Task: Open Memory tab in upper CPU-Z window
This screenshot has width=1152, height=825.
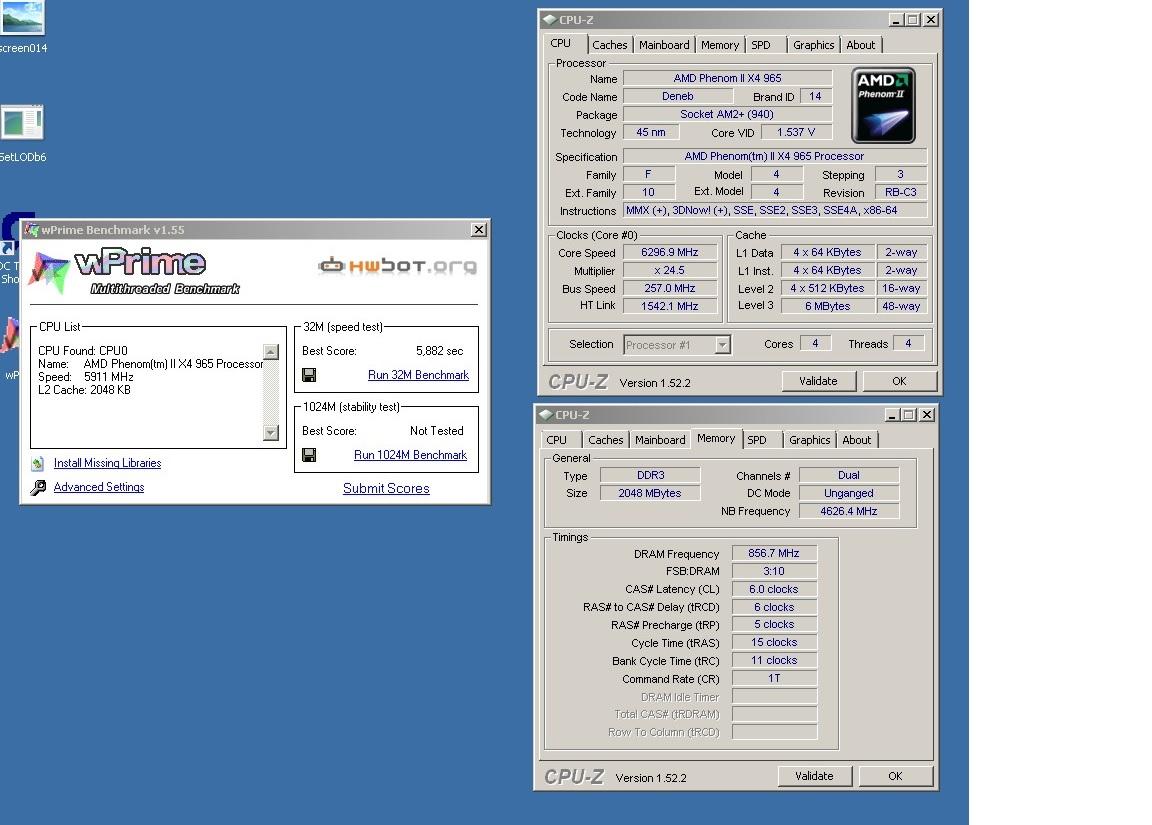Action: (x=720, y=45)
